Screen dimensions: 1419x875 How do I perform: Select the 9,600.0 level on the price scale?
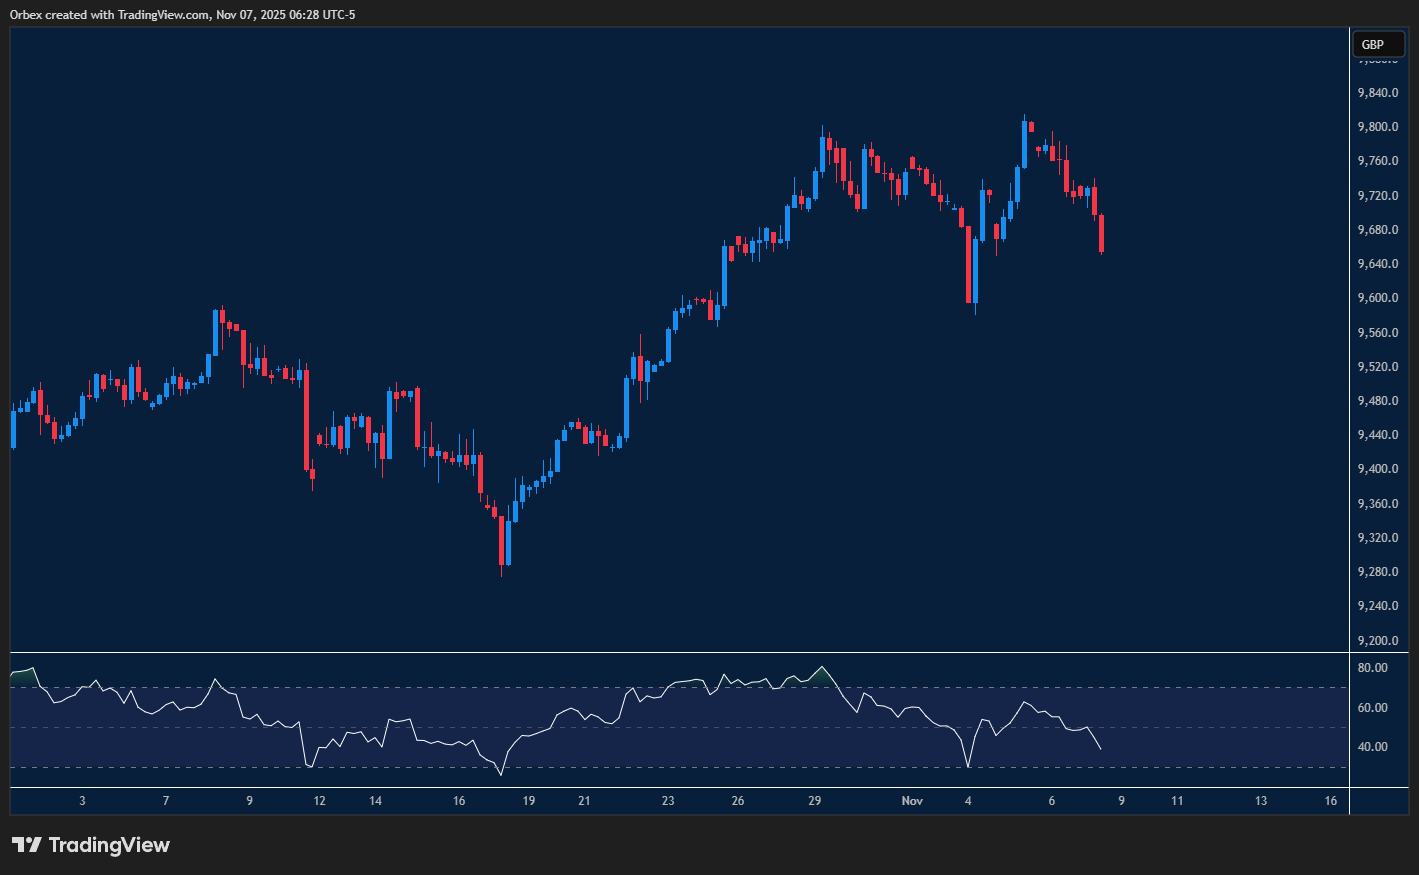1377,298
